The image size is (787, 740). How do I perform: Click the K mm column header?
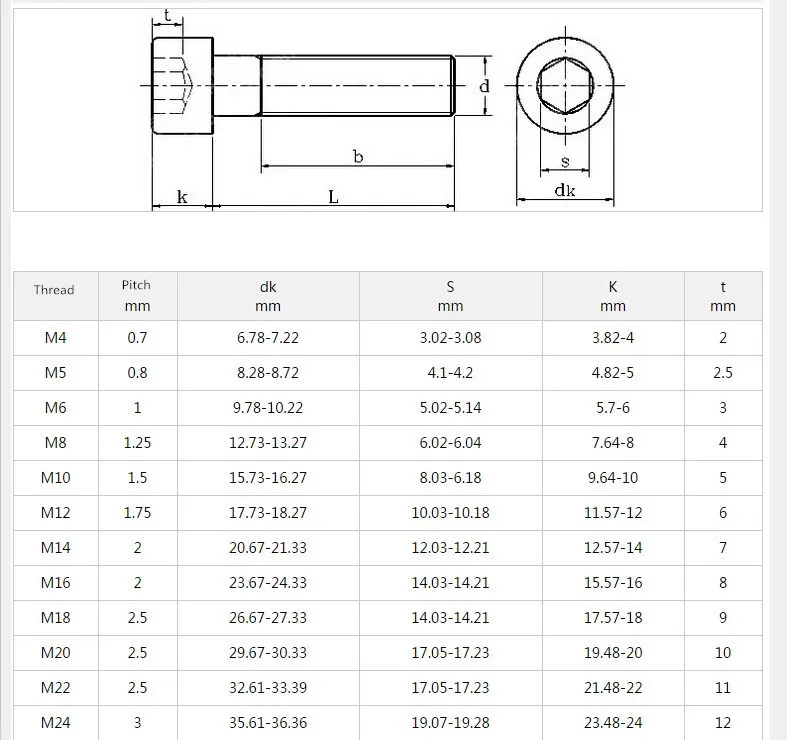coord(613,296)
